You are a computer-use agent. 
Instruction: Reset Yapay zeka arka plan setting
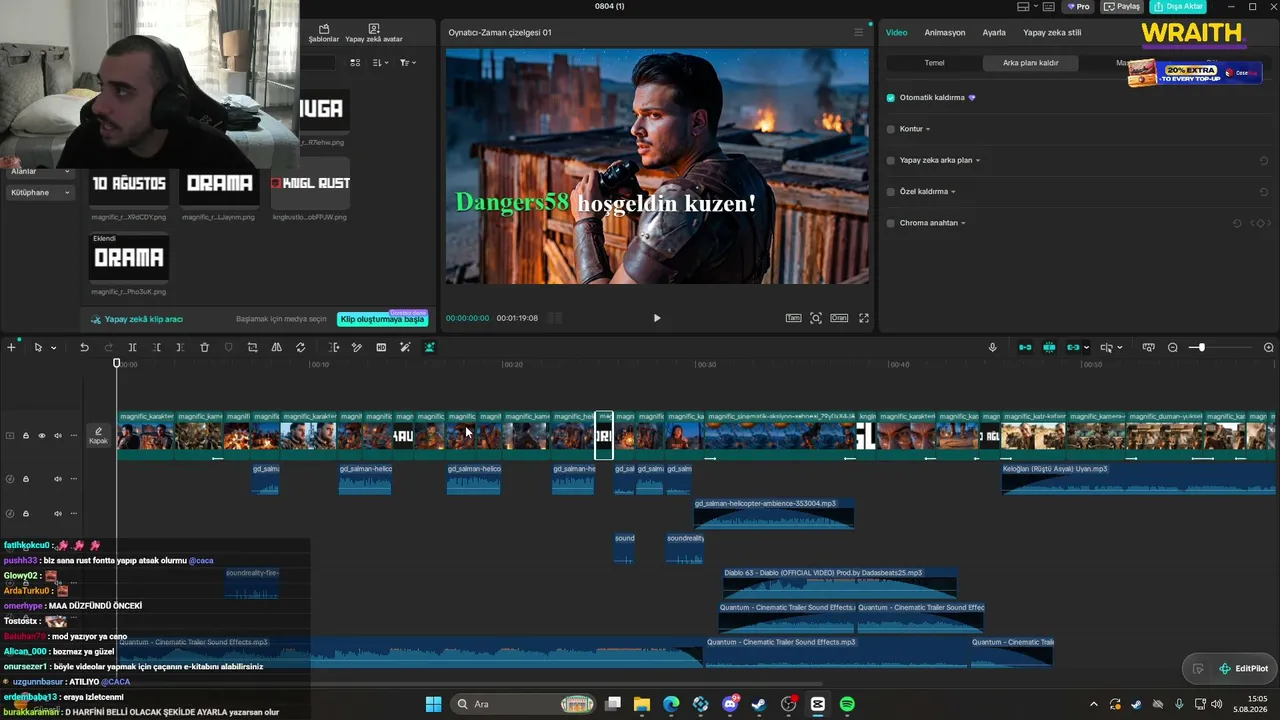pos(1264,160)
